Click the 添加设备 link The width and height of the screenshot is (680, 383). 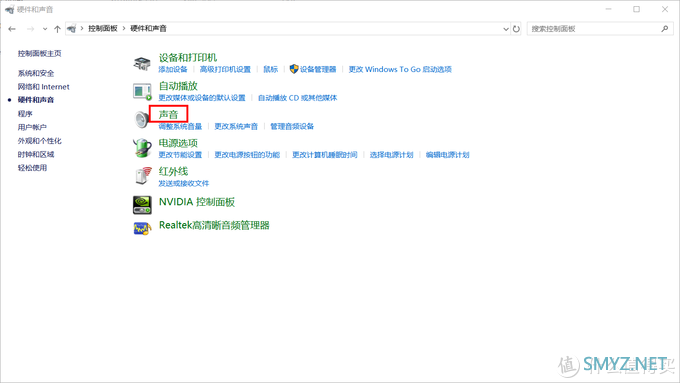point(173,69)
